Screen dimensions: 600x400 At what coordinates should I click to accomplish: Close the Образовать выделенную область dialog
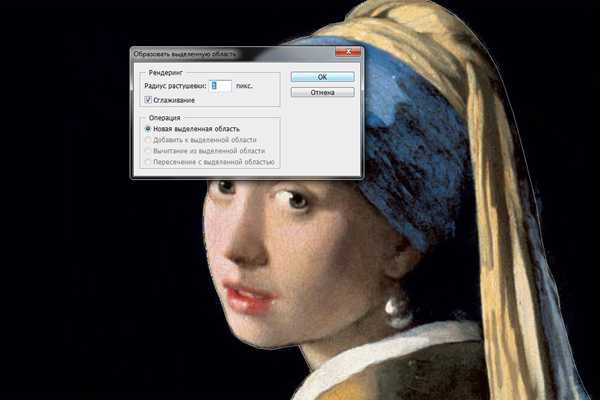pyautogui.click(x=348, y=52)
